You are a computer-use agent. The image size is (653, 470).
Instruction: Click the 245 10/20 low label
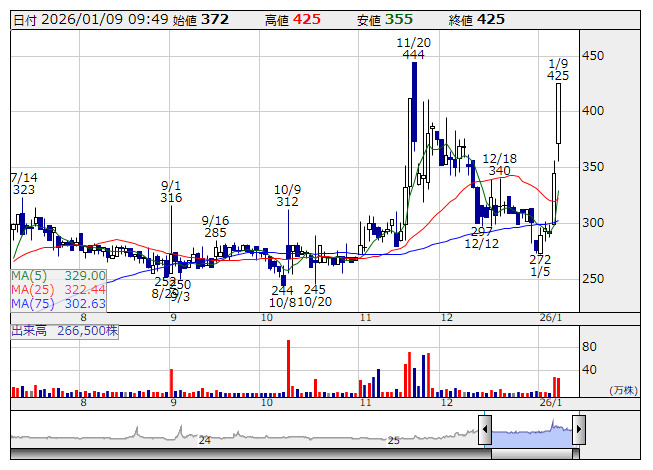[x=315, y=296]
